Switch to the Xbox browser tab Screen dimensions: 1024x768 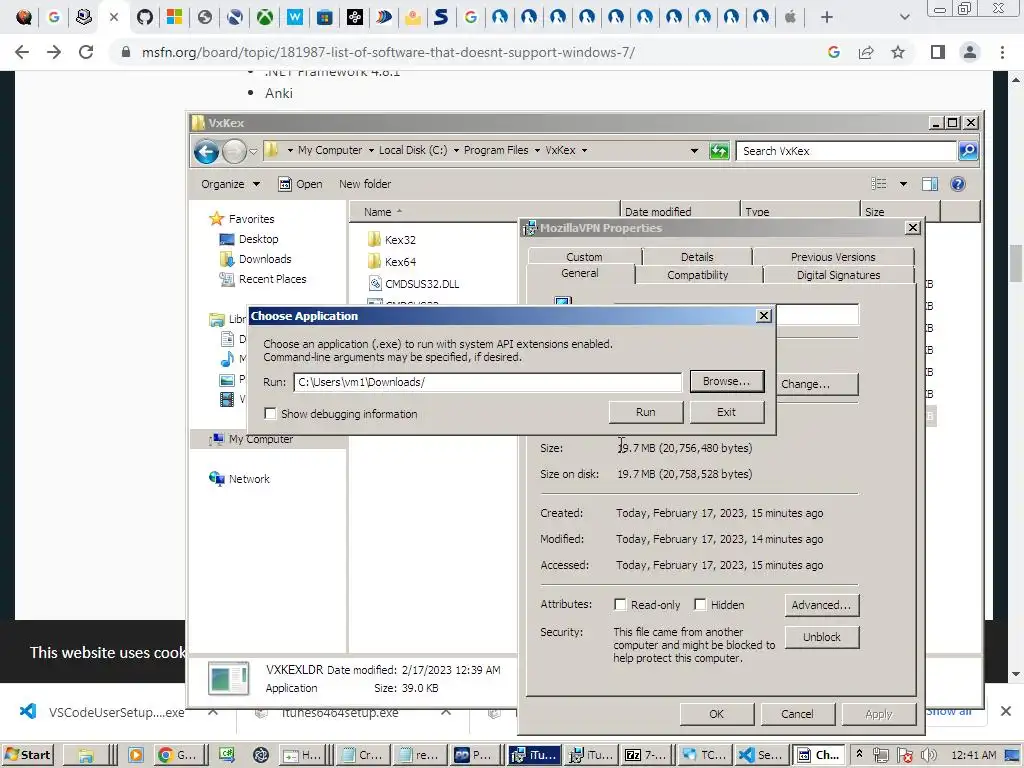click(x=264, y=17)
